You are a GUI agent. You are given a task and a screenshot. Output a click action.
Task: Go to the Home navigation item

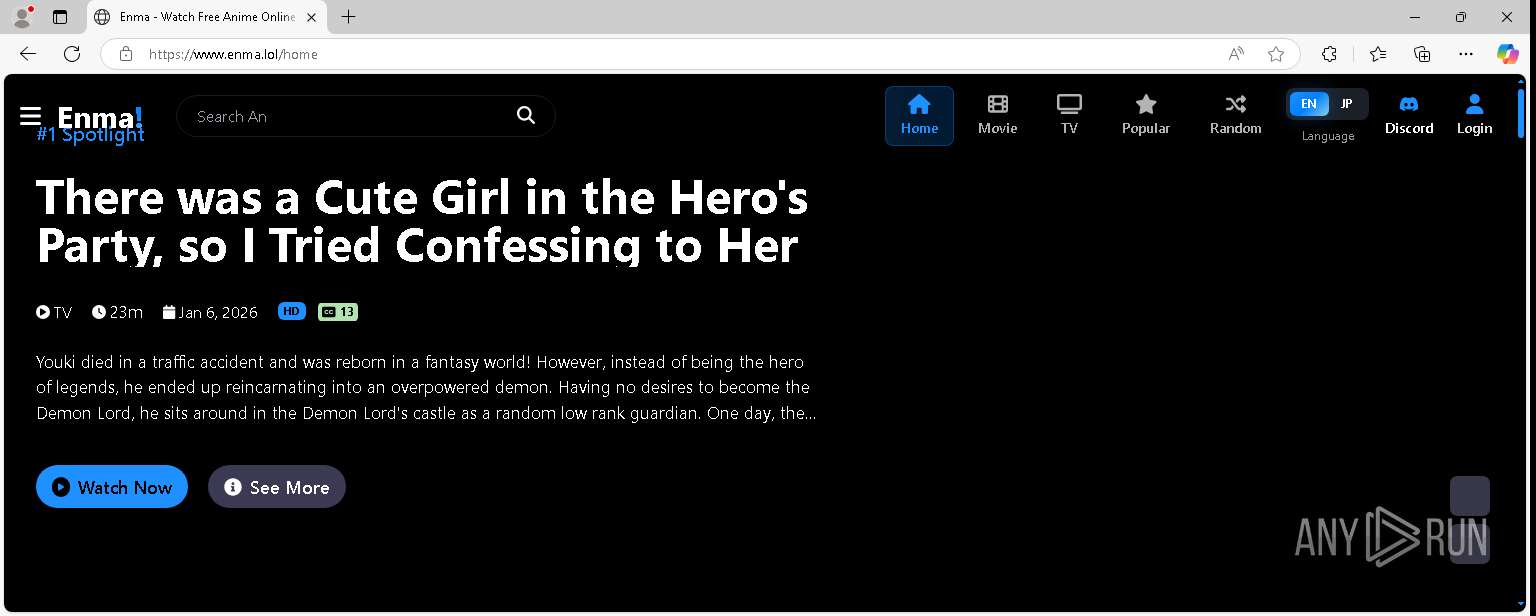919,116
